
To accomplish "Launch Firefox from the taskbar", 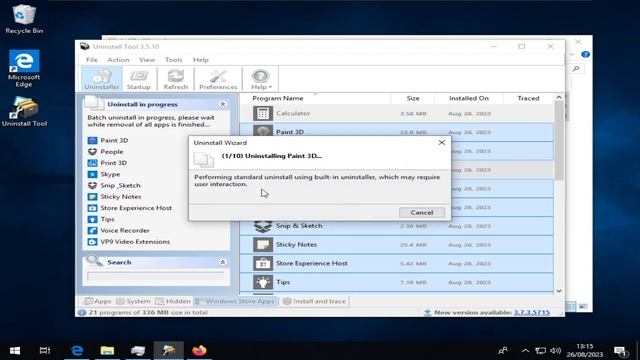I will tap(199, 351).
